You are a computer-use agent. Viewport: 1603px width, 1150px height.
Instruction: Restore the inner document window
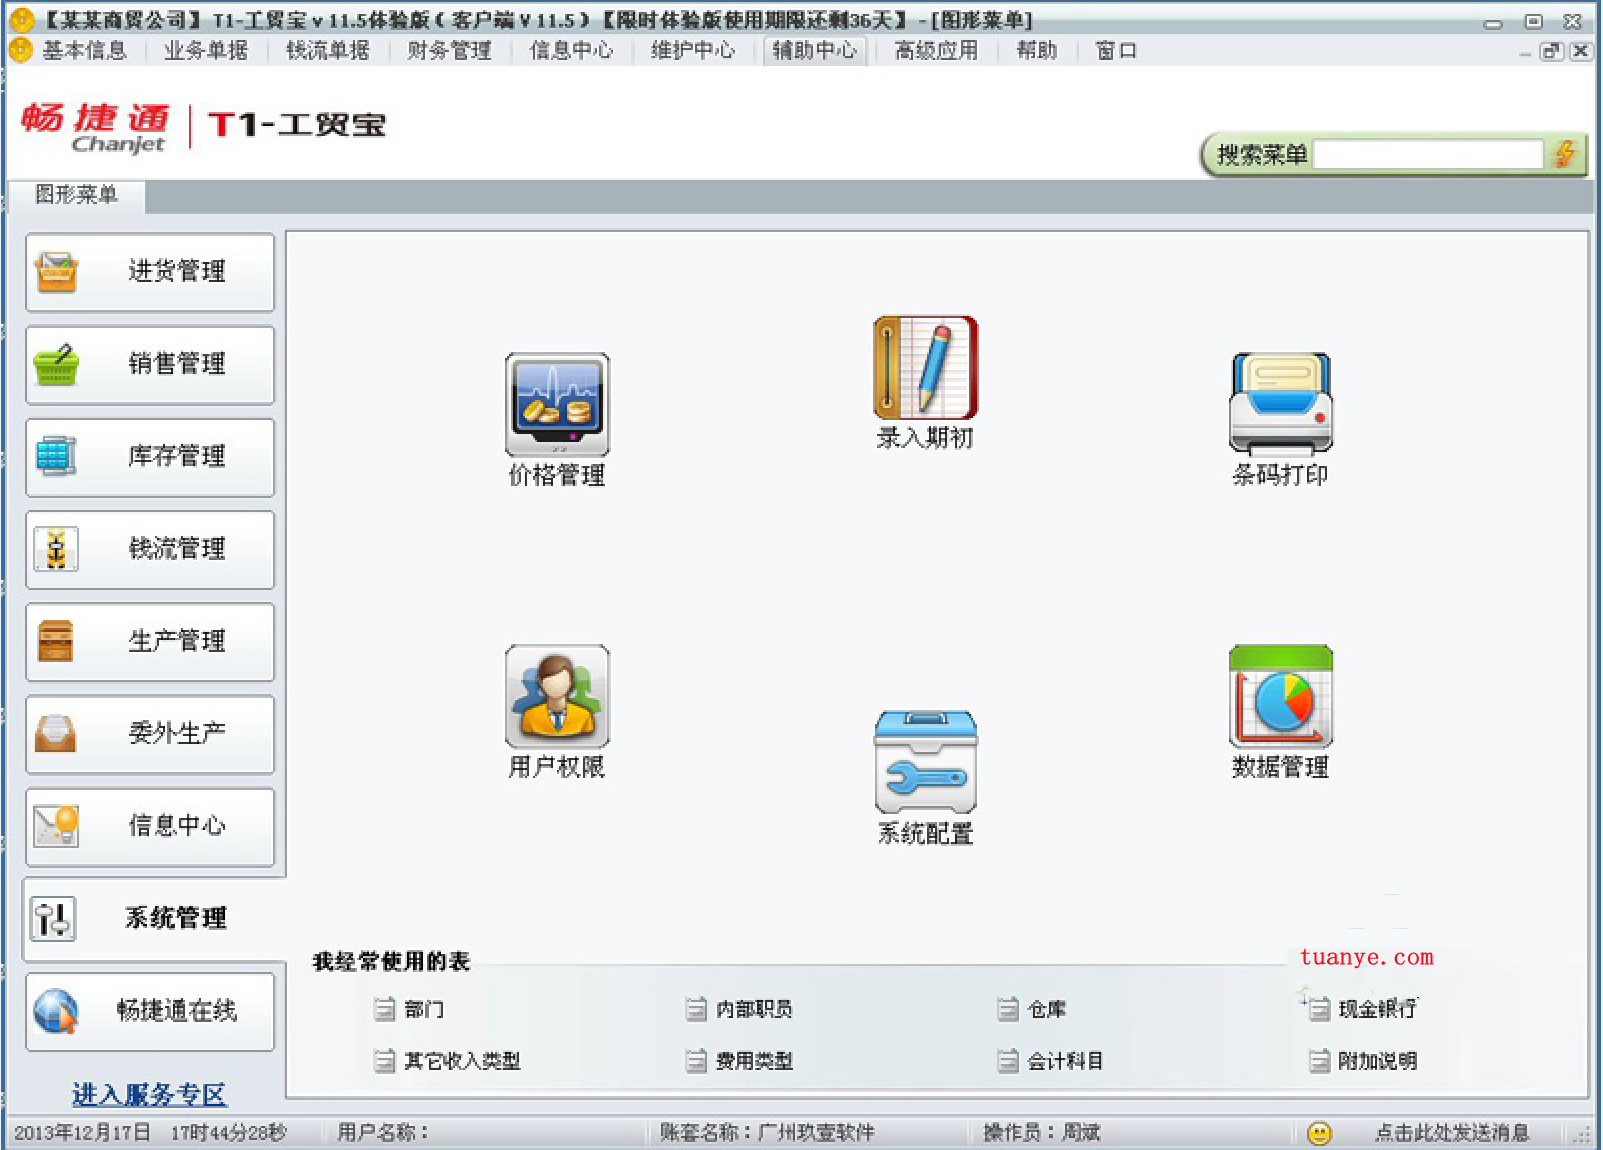(1551, 51)
